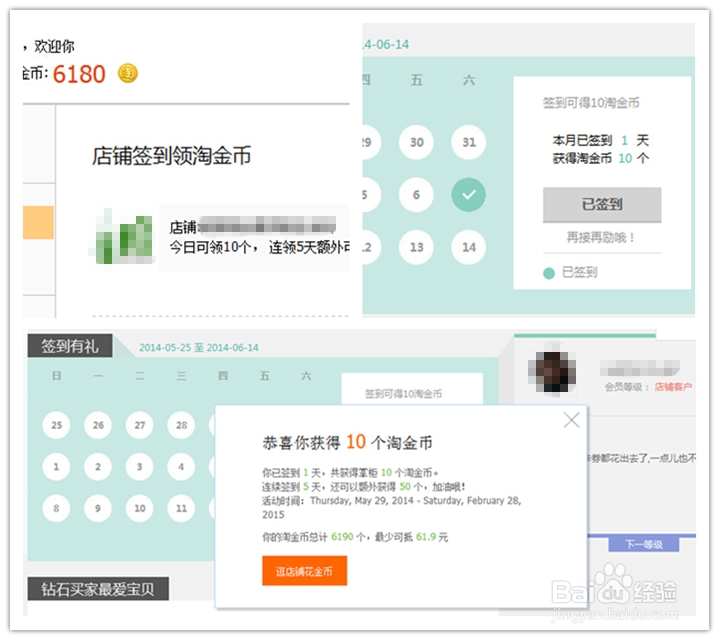The width and height of the screenshot is (719, 640).
Task: Select calendar day 10
Action: pyautogui.click(x=140, y=508)
